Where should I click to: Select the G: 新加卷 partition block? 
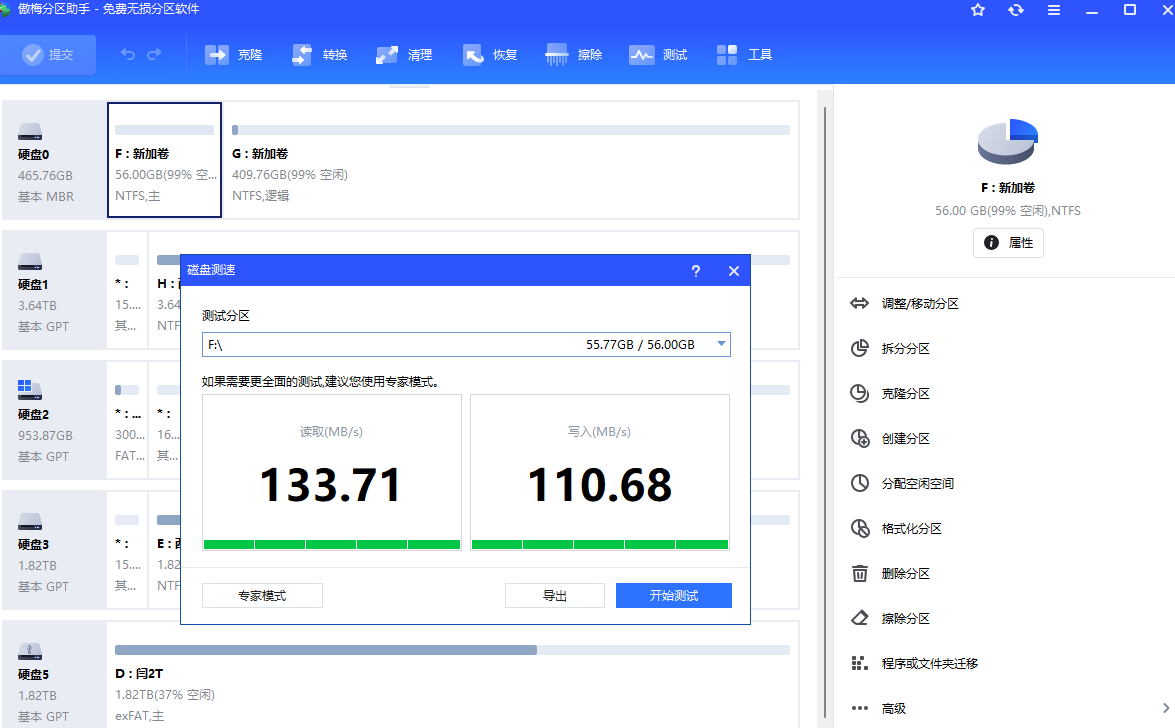click(x=510, y=160)
